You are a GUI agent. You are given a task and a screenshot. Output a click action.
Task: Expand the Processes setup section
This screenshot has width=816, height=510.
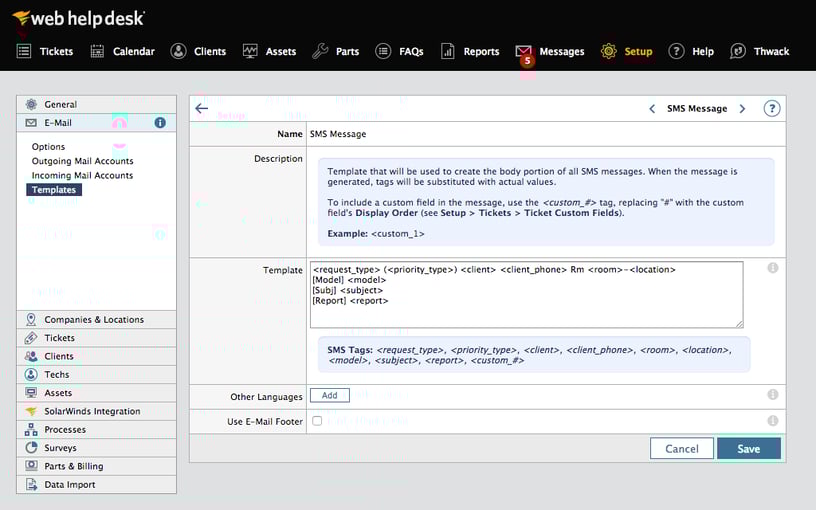coord(65,430)
